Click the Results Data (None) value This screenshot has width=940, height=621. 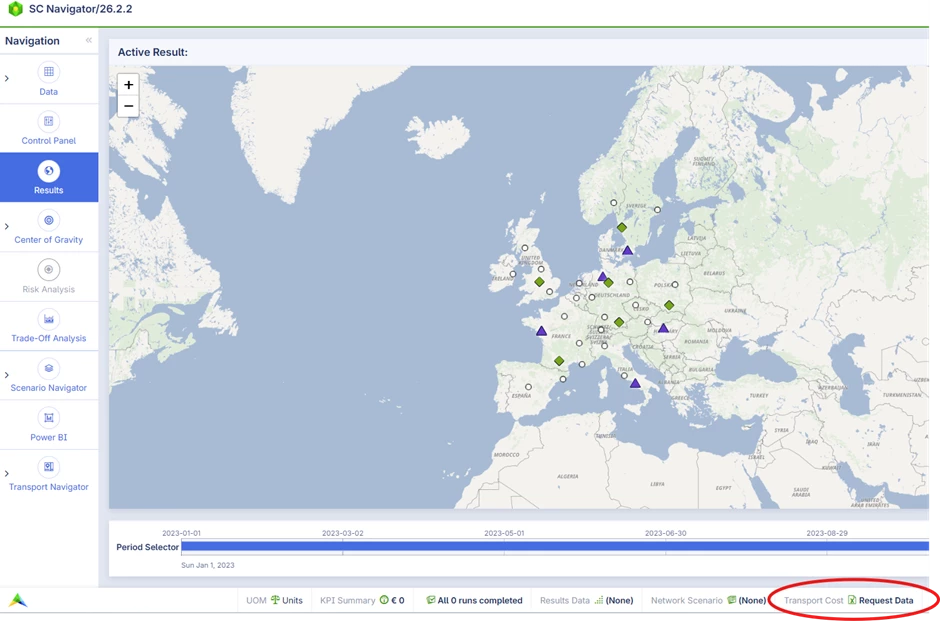pos(619,600)
